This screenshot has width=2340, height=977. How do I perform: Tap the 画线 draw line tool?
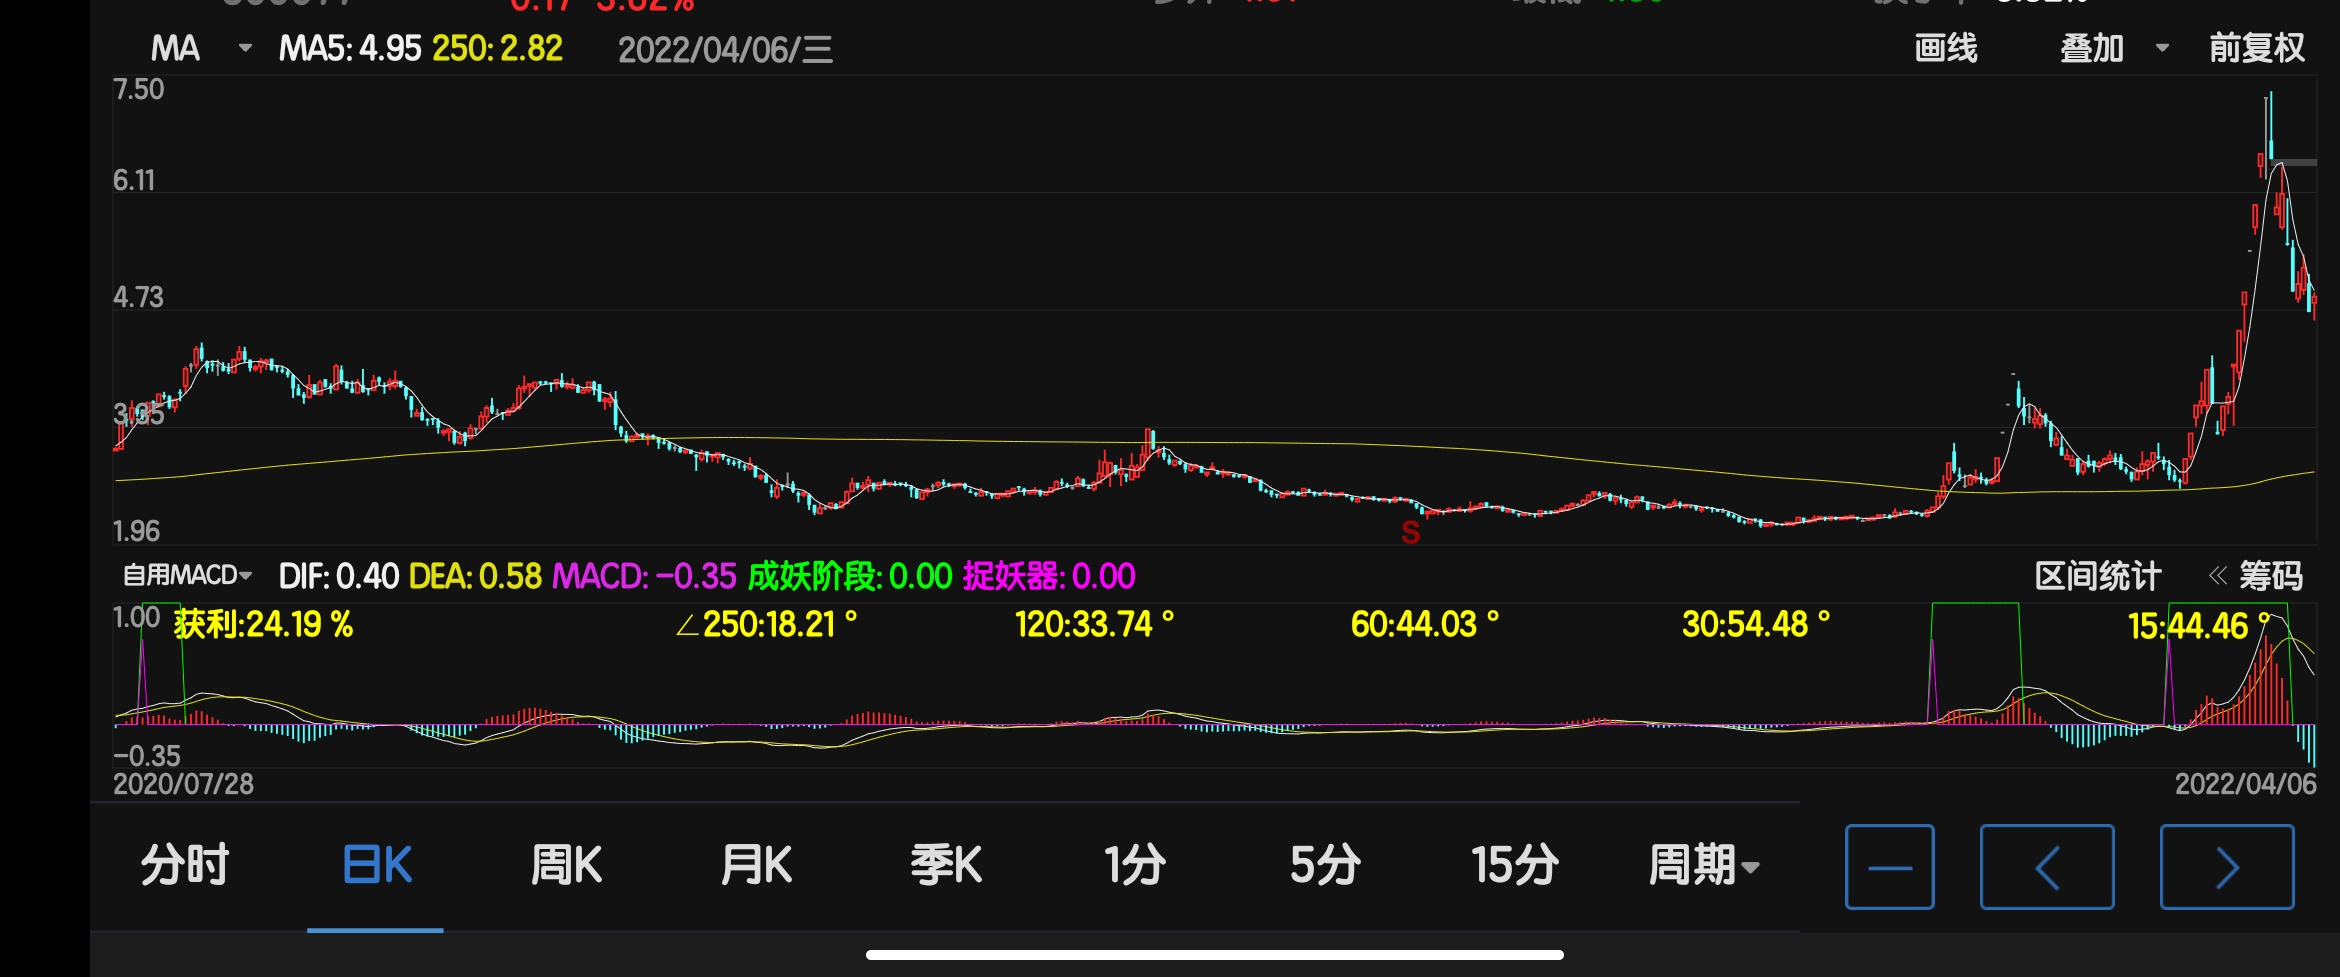(1945, 48)
